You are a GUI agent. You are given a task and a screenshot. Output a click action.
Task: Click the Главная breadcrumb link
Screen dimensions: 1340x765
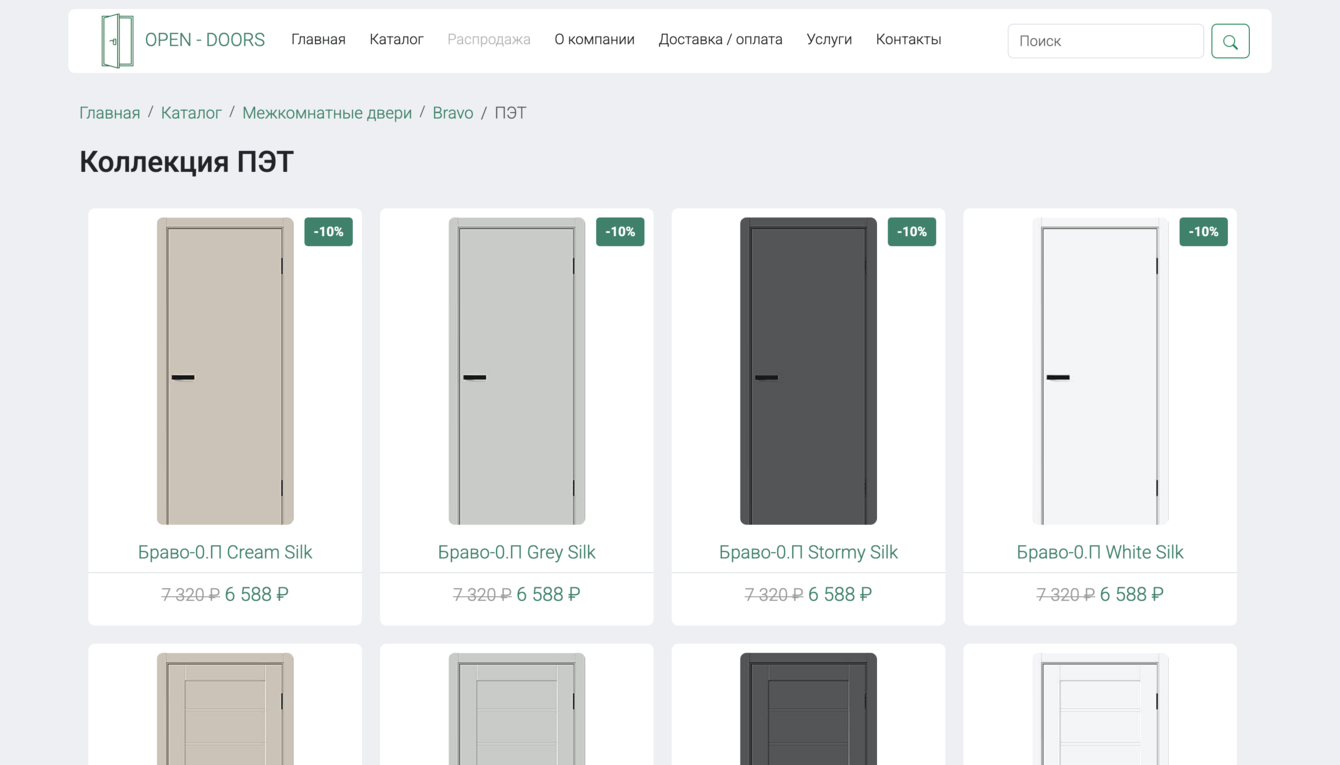[x=110, y=113]
